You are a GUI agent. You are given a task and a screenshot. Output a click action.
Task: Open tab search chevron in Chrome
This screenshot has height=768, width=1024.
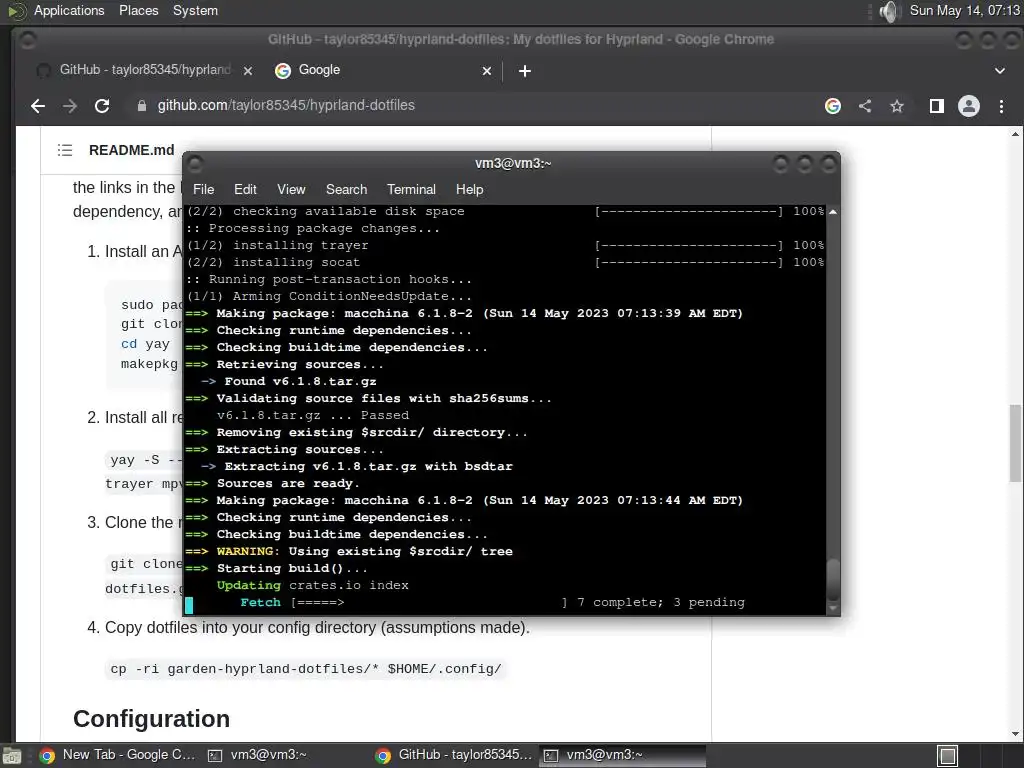coord(1000,71)
